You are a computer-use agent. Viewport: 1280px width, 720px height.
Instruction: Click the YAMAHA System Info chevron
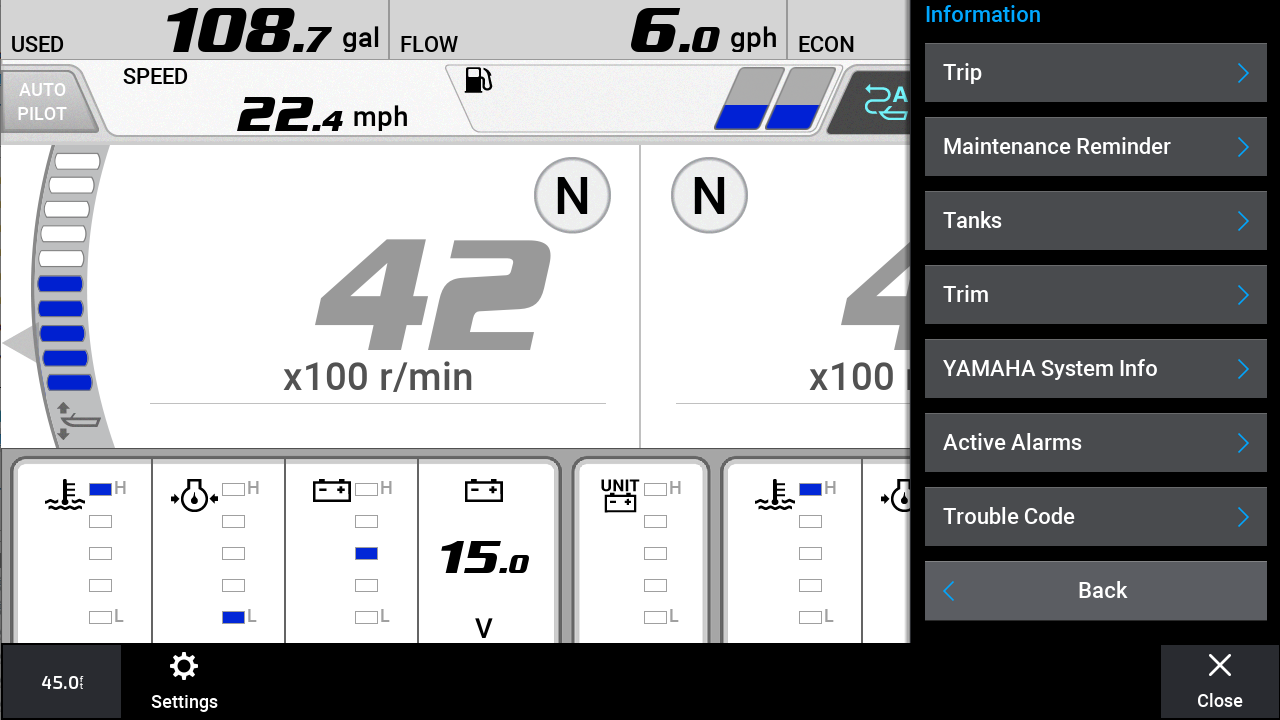[x=1243, y=369]
